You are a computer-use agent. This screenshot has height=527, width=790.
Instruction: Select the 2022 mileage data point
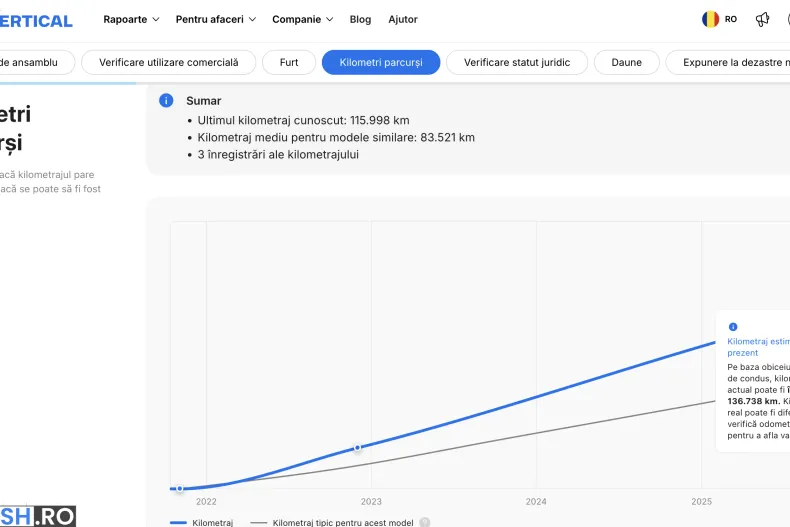[179, 488]
